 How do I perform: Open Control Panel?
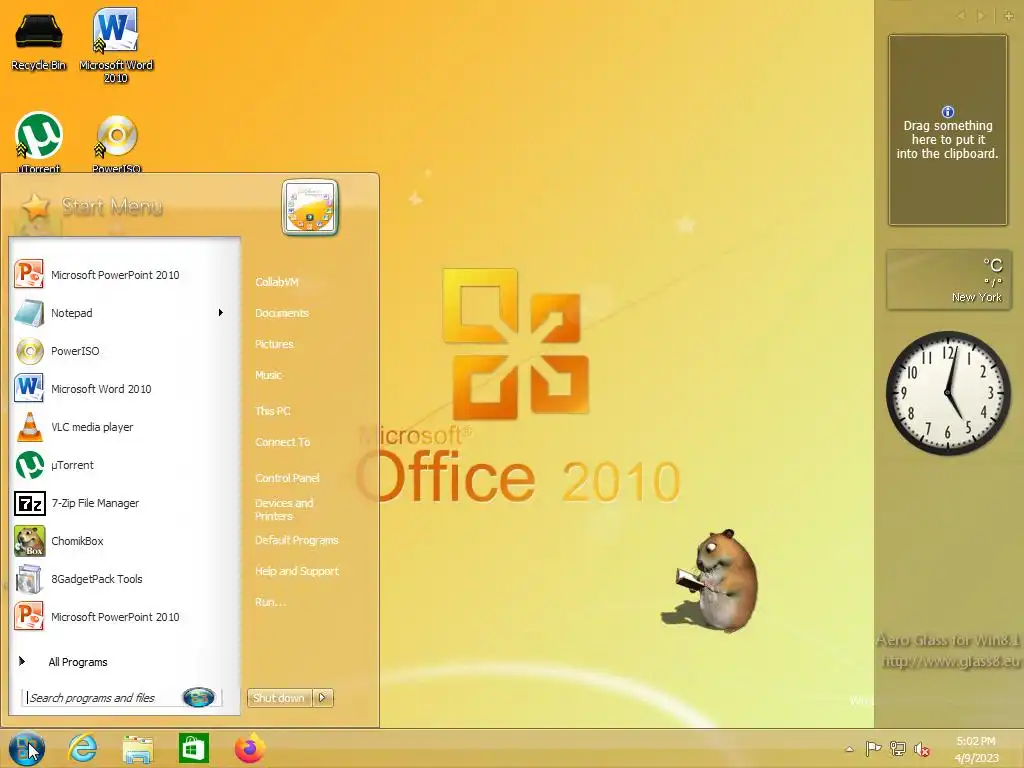(287, 478)
